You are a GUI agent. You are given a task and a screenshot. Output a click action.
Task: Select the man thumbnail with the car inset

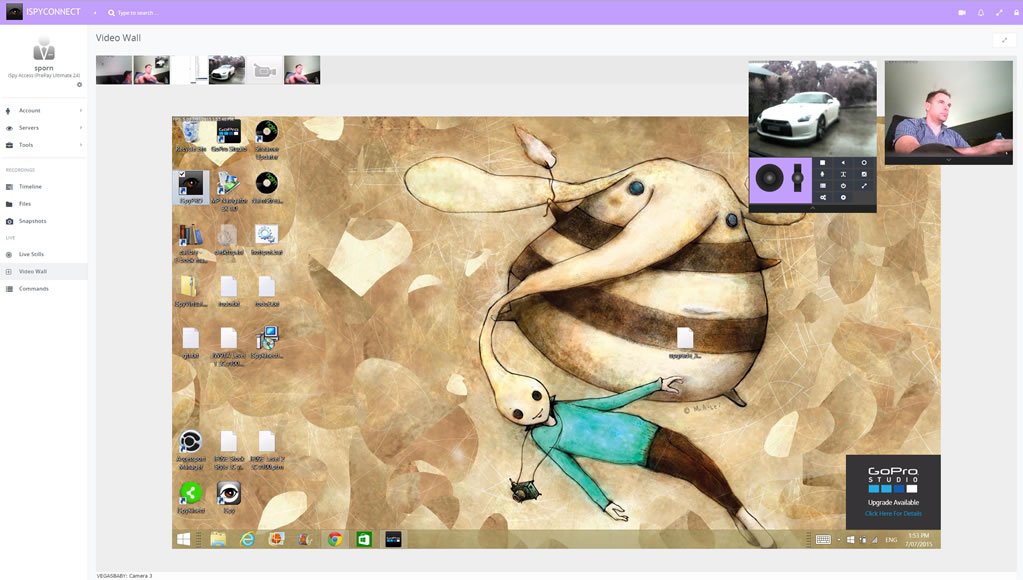pos(151,70)
